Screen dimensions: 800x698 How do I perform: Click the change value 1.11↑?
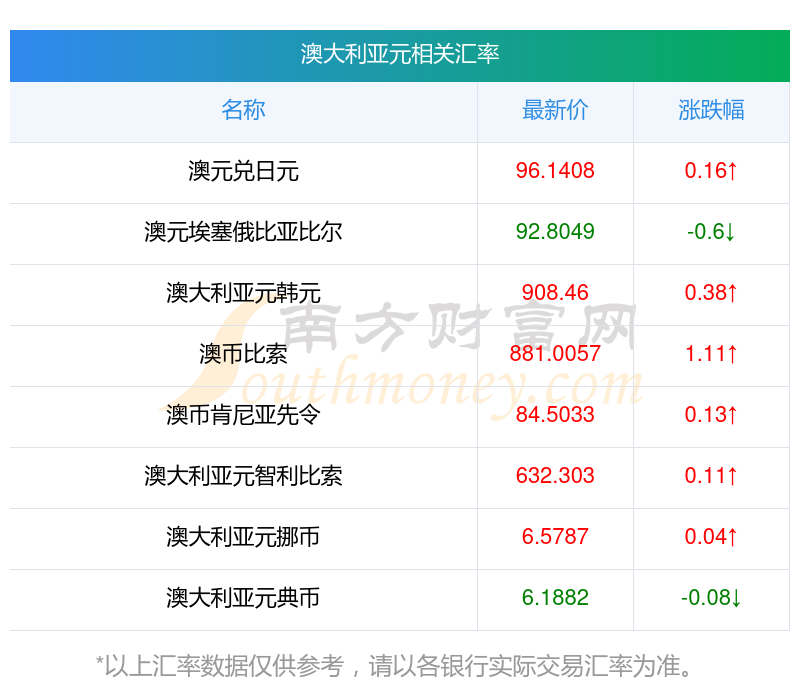click(x=711, y=354)
